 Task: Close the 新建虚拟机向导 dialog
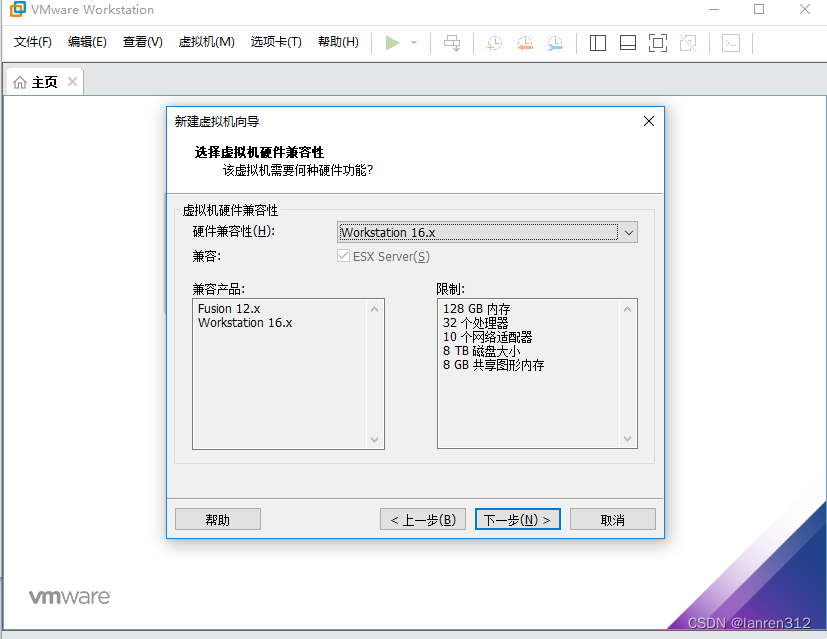click(x=649, y=121)
